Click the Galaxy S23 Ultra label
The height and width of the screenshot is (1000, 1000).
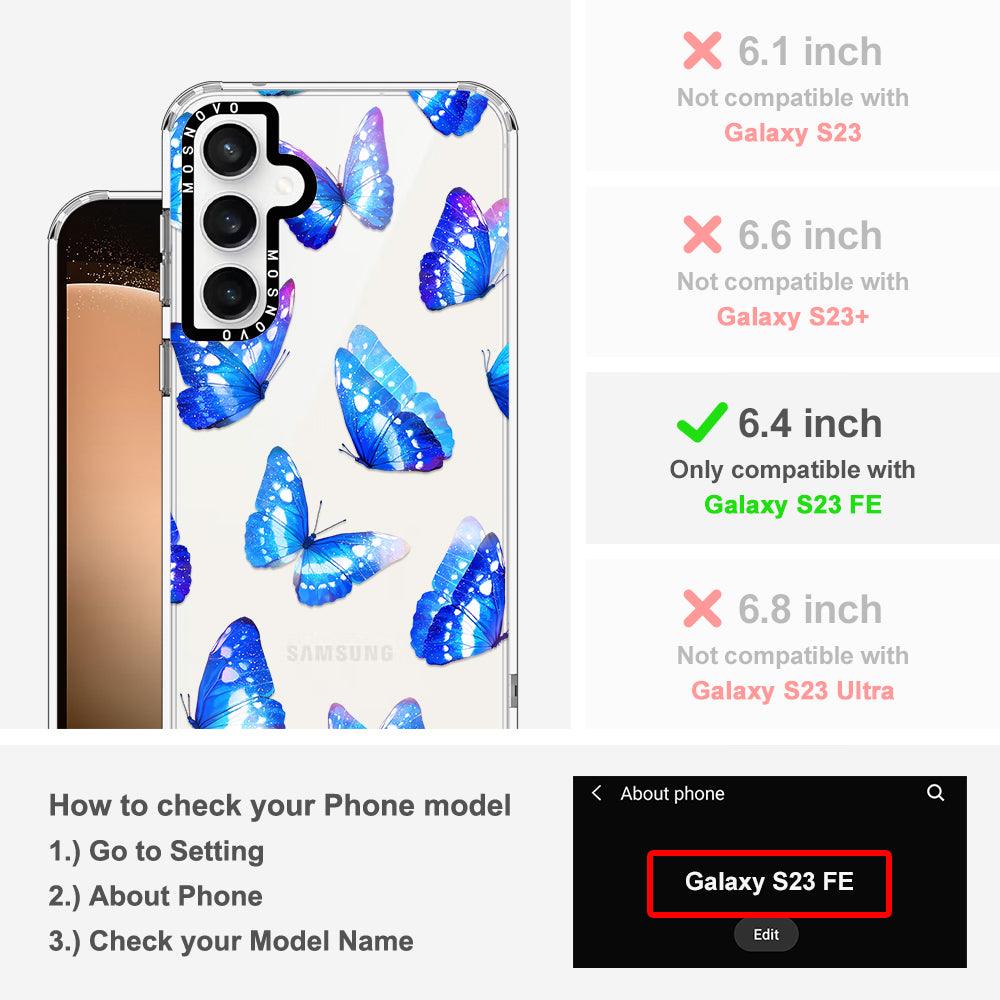pos(793,691)
